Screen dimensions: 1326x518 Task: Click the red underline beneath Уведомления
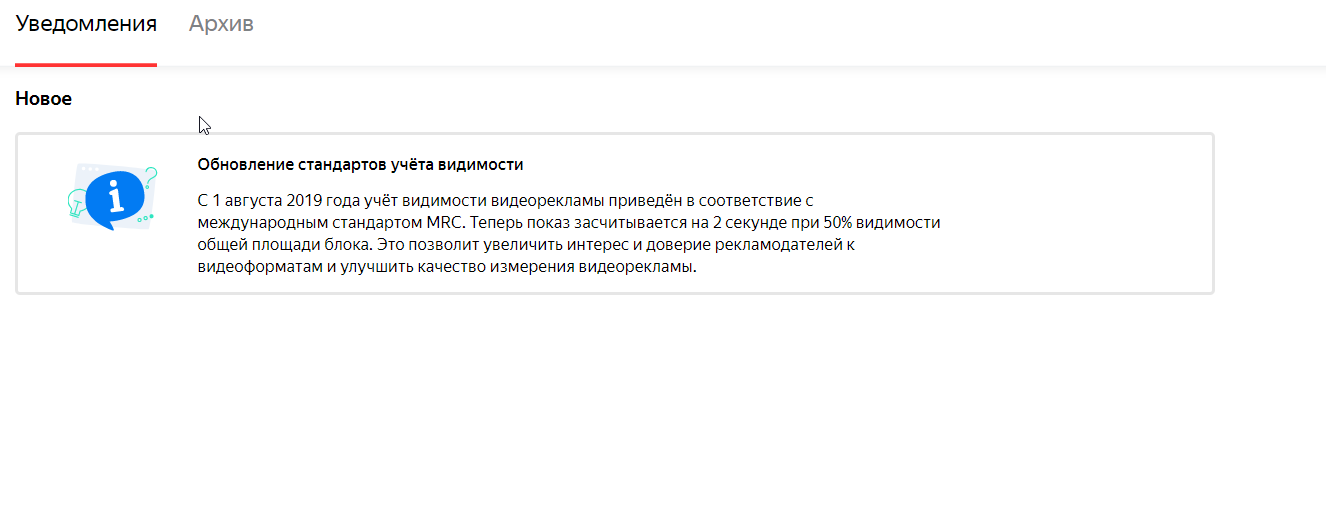pos(86,64)
